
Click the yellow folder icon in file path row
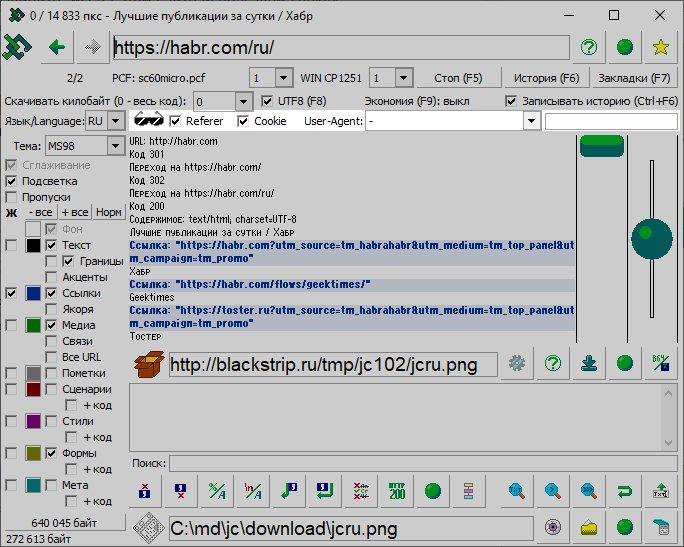click(x=589, y=527)
